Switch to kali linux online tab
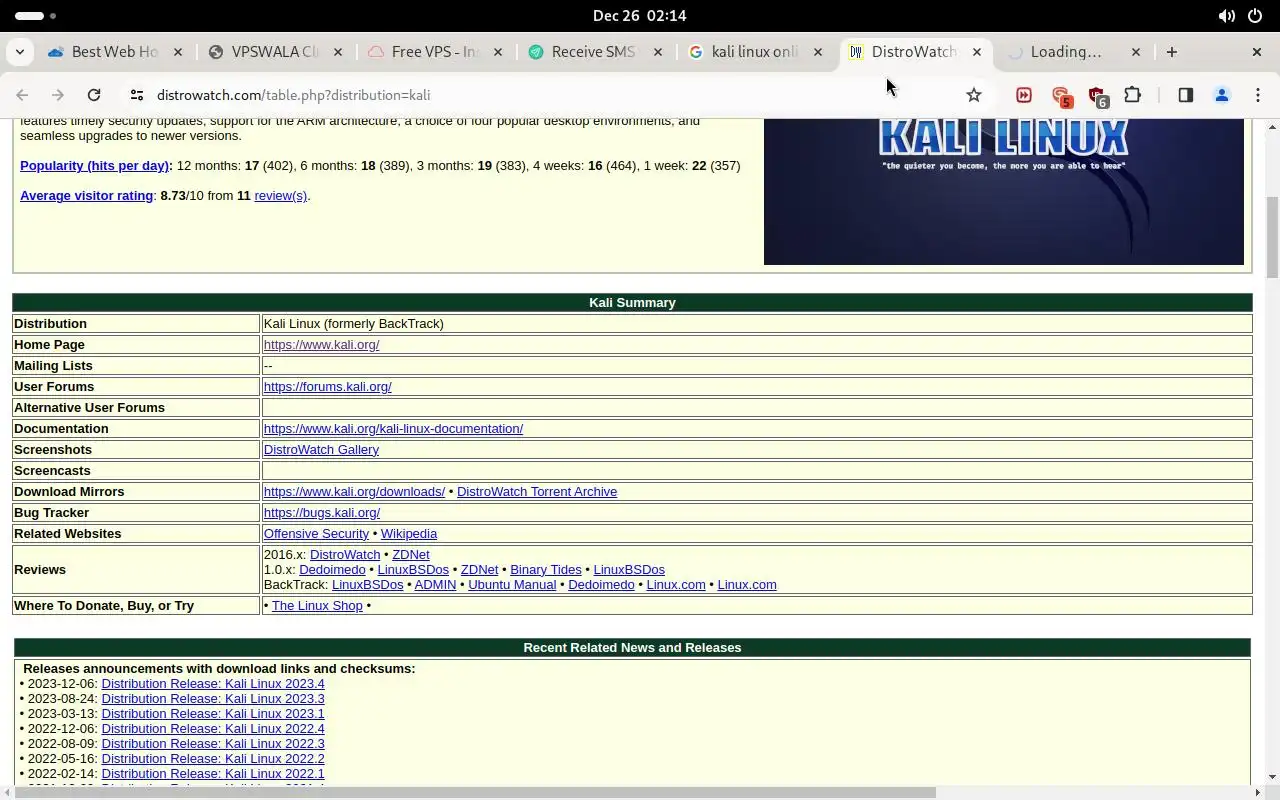This screenshot has height=800, width=1280. click(x=755, y=52)
